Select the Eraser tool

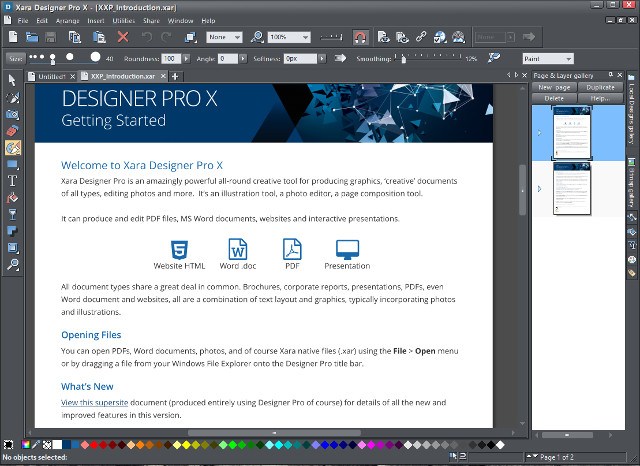13,130
